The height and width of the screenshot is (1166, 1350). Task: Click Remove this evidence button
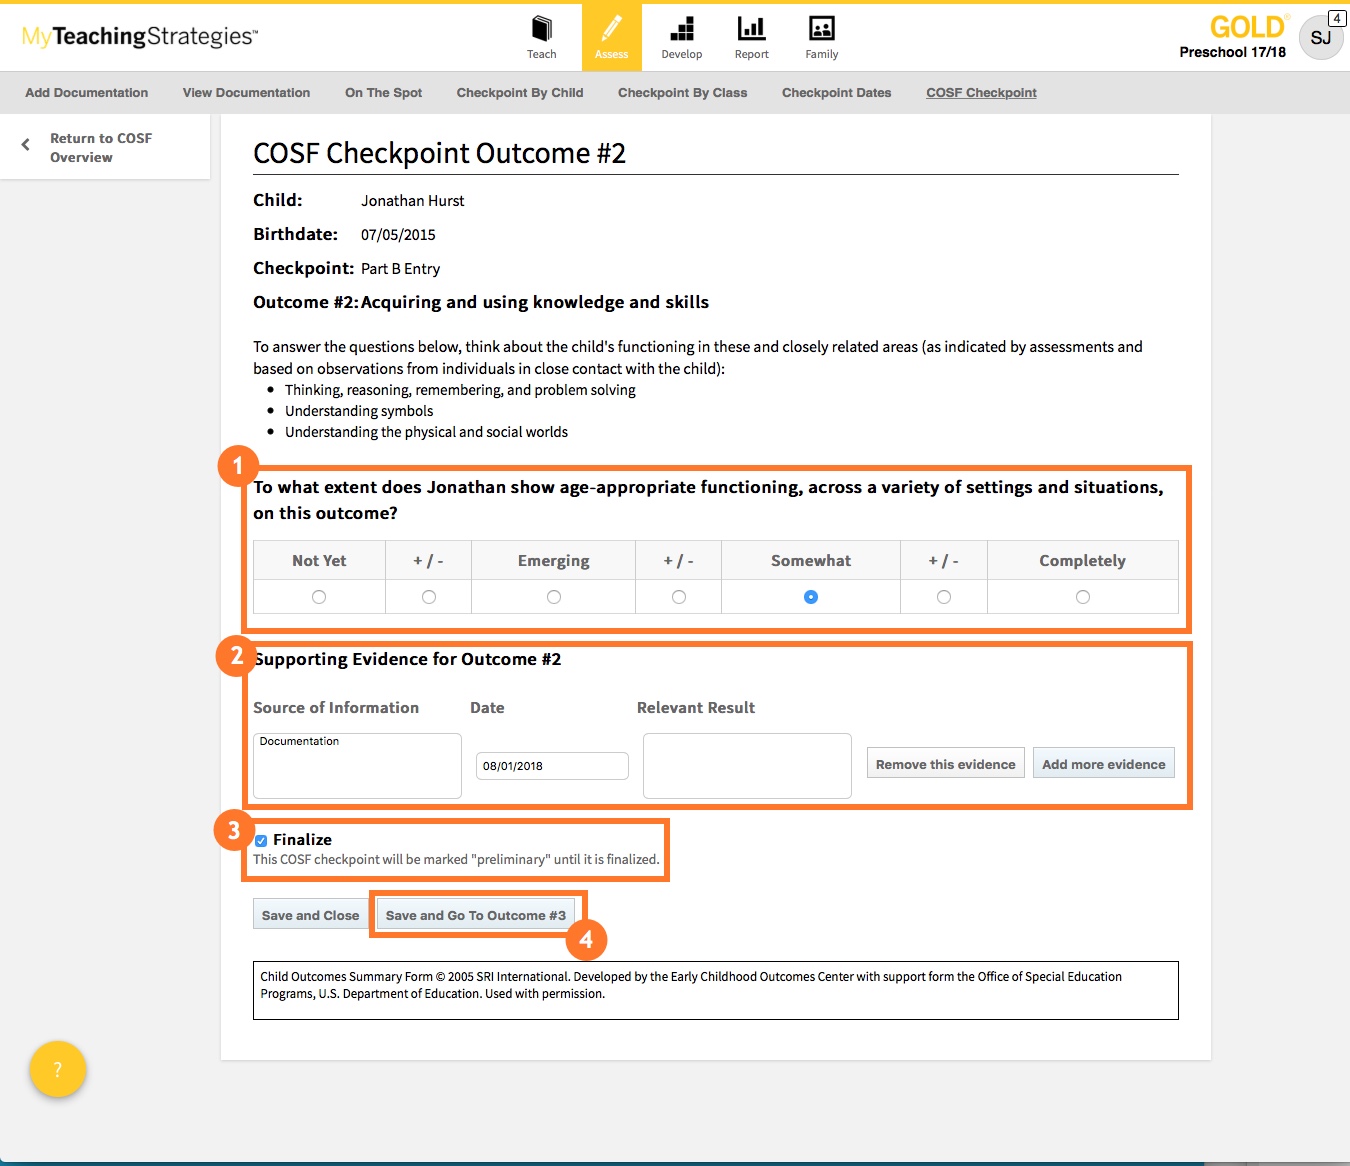[945, 764]
